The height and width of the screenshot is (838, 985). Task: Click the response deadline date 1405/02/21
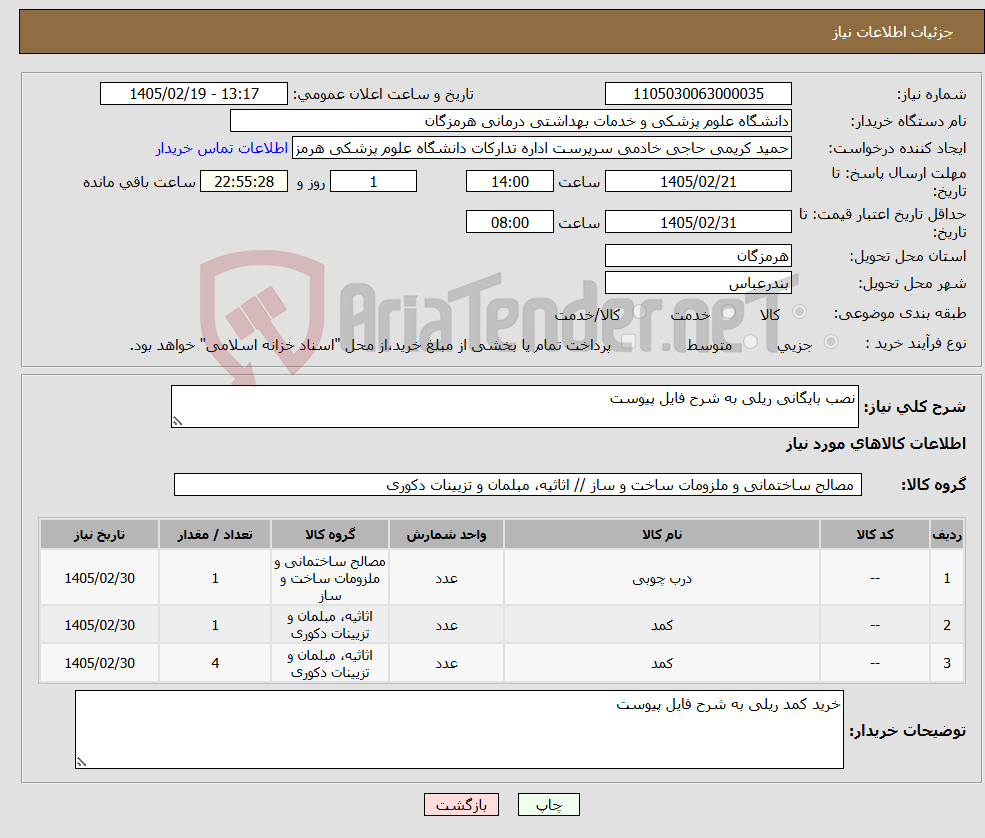coord(698,182)
